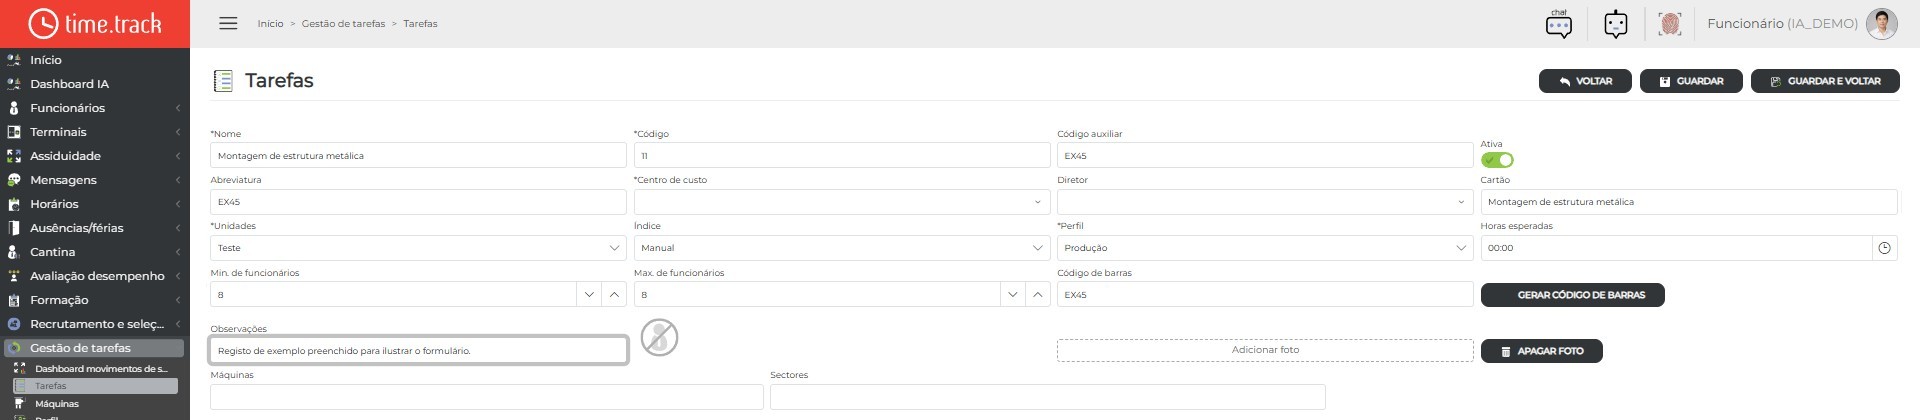Click the Adicionar foto upload area
Screen dimensions: 1920x420
(x=1265, y=350)
